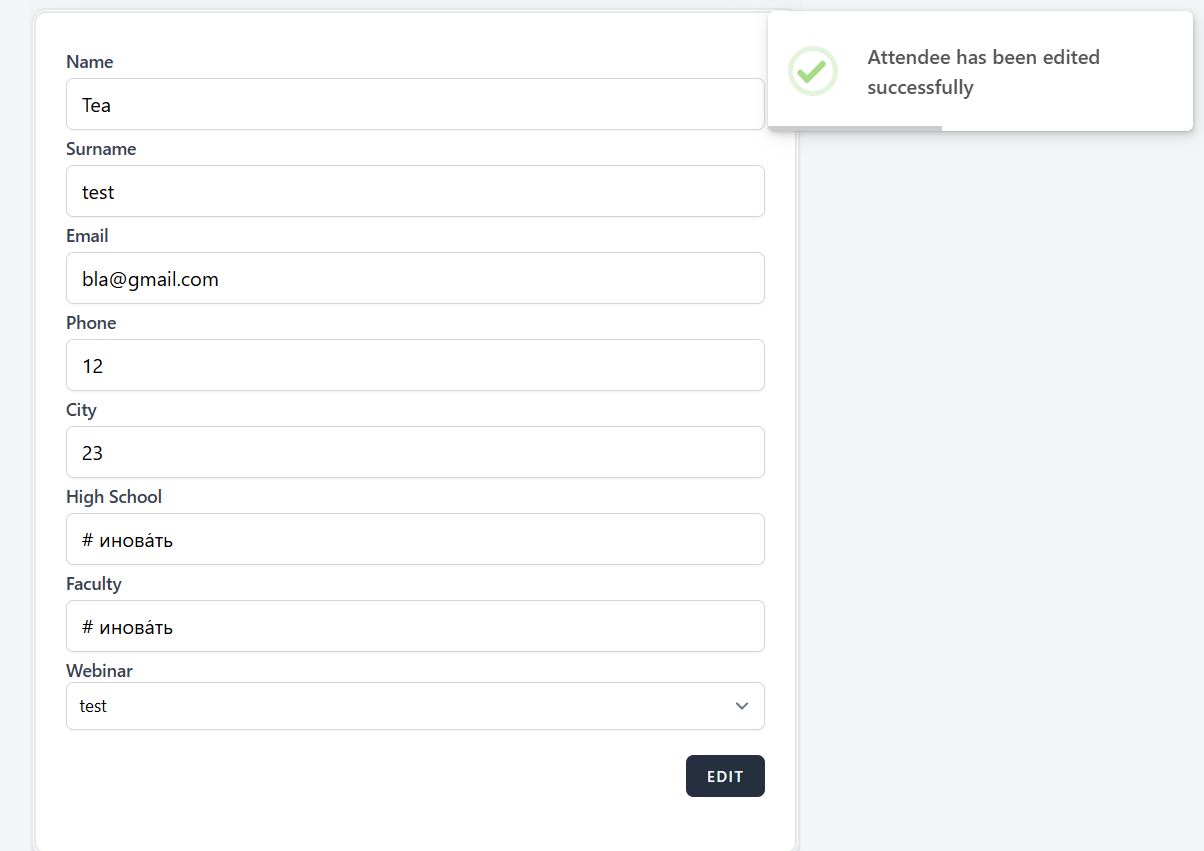
Task: Click into the Surname text field
Action: click(x=415, y=192)
